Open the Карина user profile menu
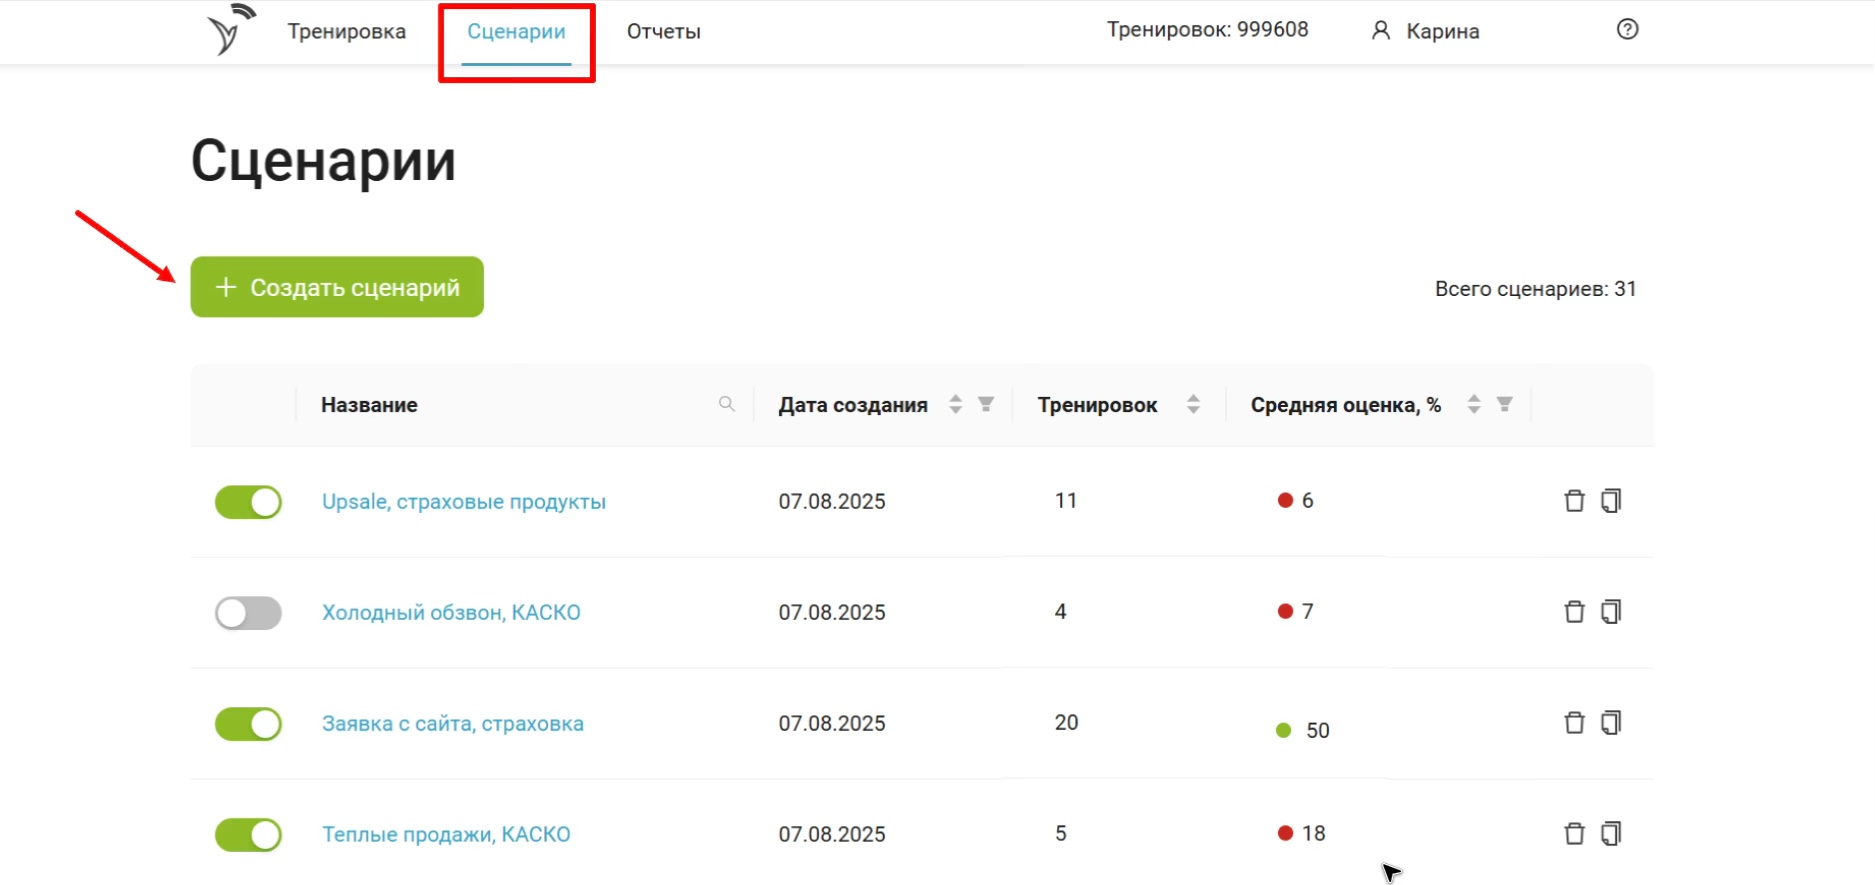This screenshot has width=1875, height=885. tap(1427, 32)
